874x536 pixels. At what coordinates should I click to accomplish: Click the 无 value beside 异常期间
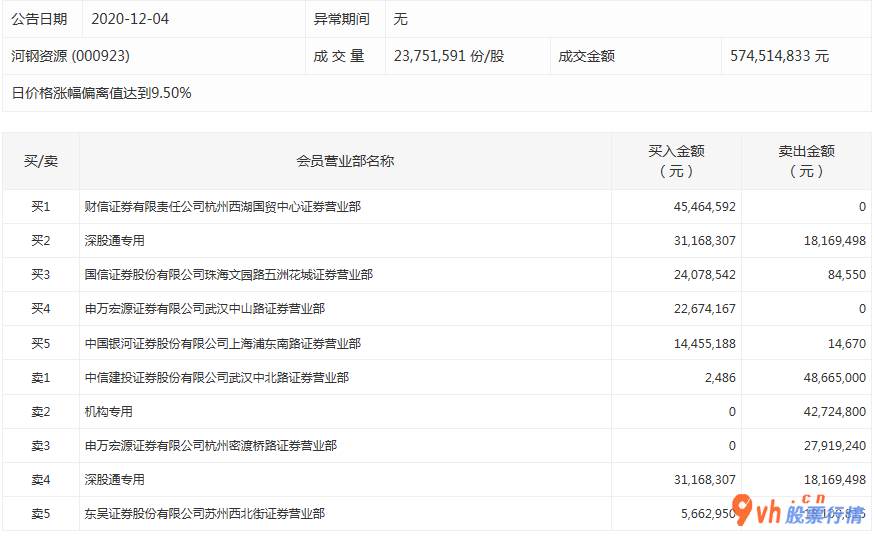[x=400, y=19]
